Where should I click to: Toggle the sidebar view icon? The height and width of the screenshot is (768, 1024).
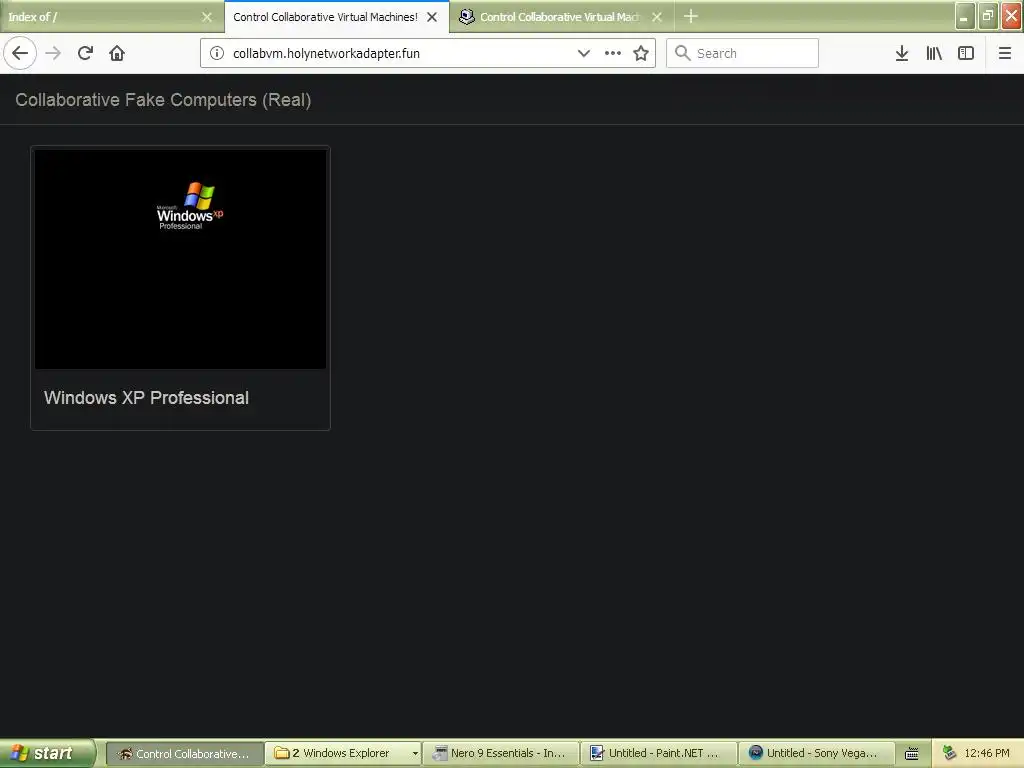[966, 53]
